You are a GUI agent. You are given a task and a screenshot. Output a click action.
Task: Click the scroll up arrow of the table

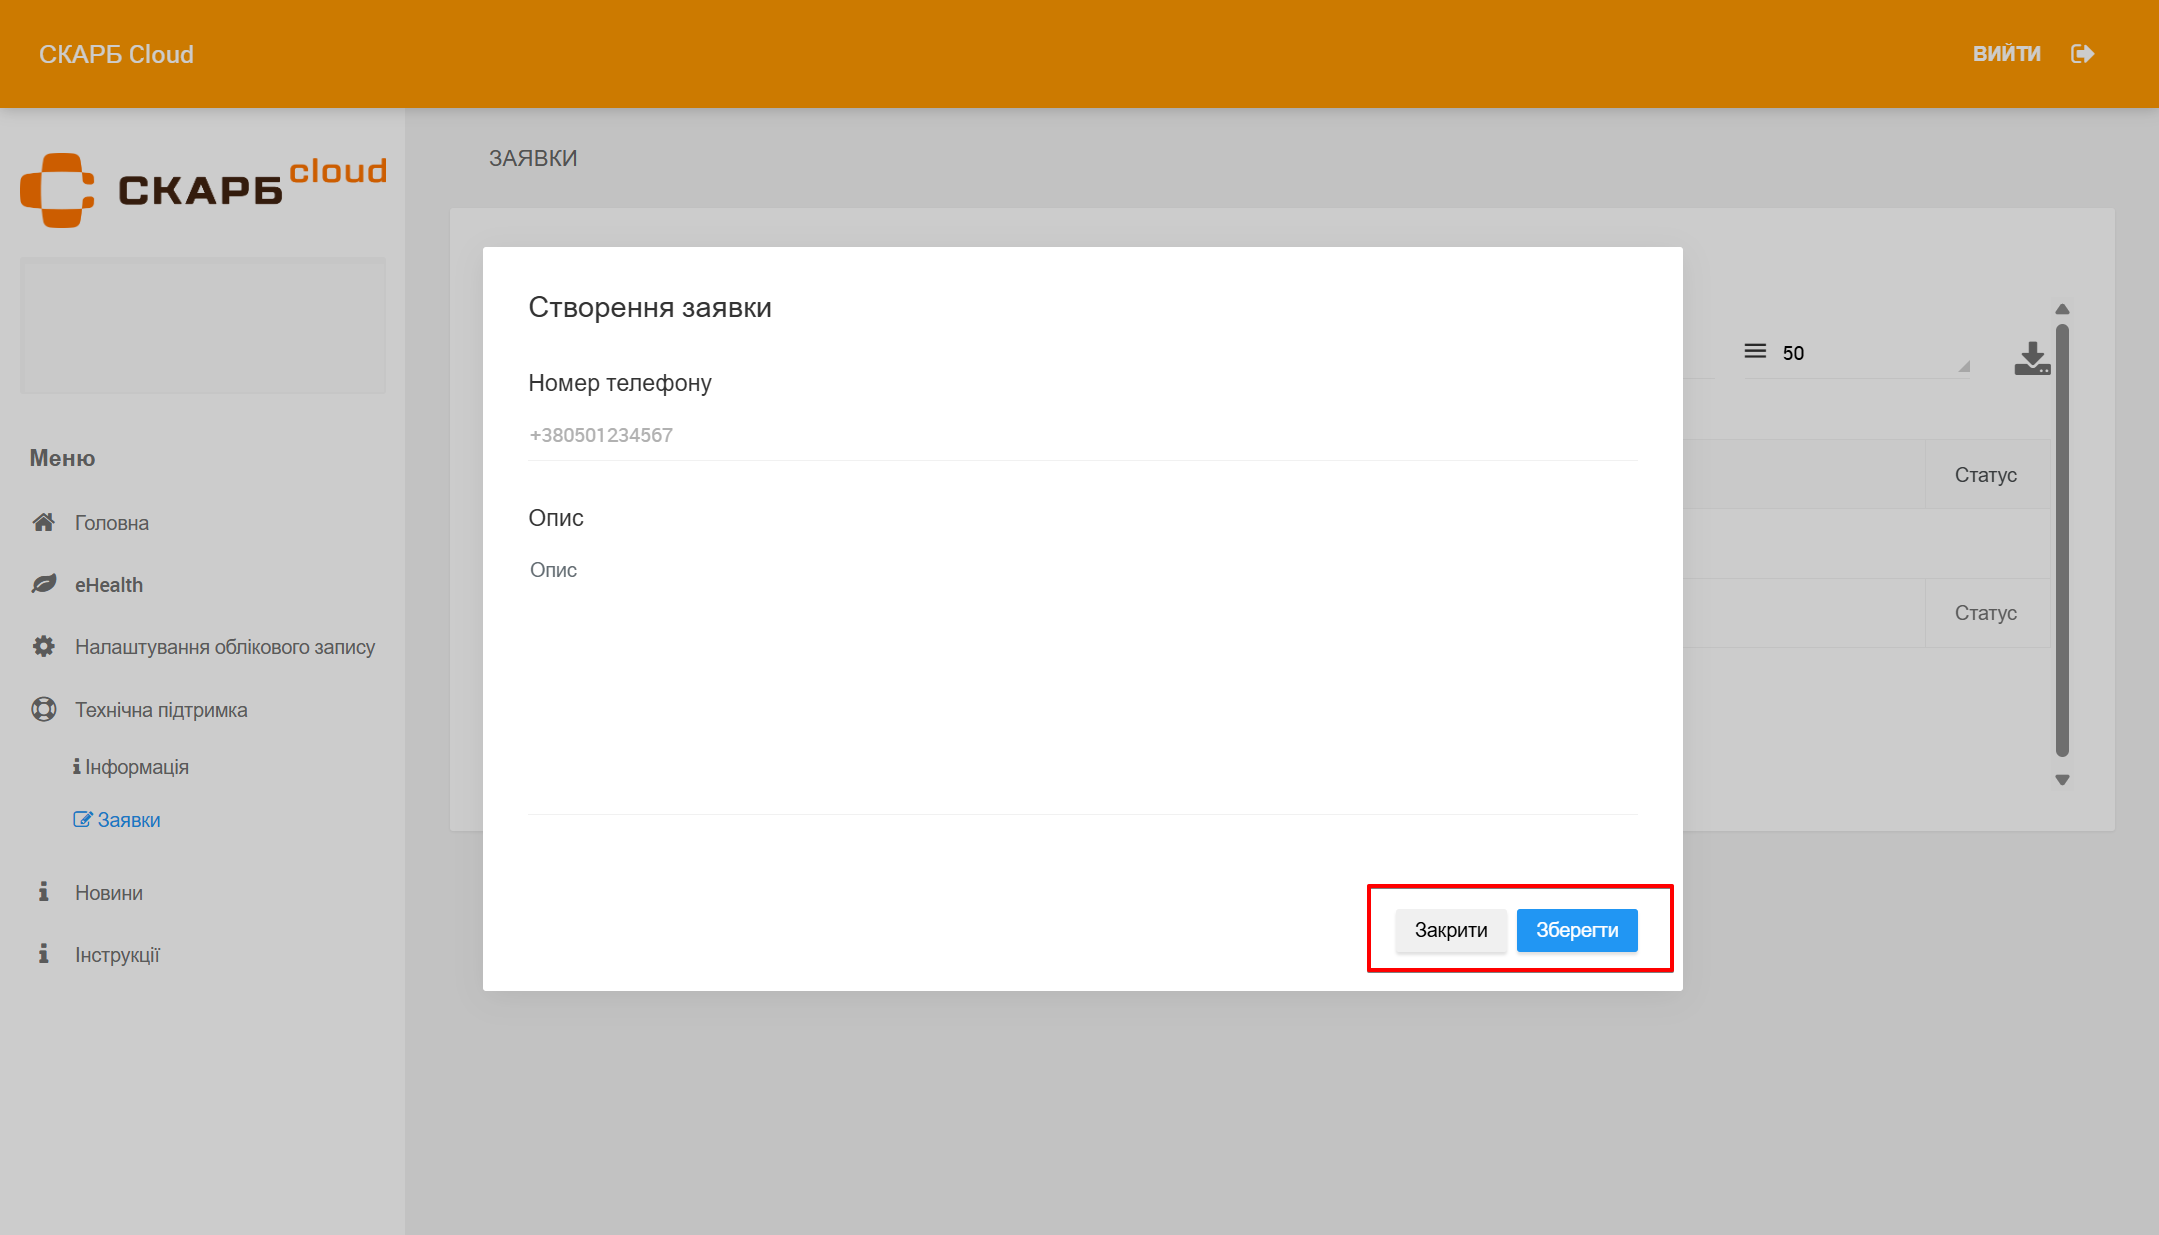tap(2062, 309)
